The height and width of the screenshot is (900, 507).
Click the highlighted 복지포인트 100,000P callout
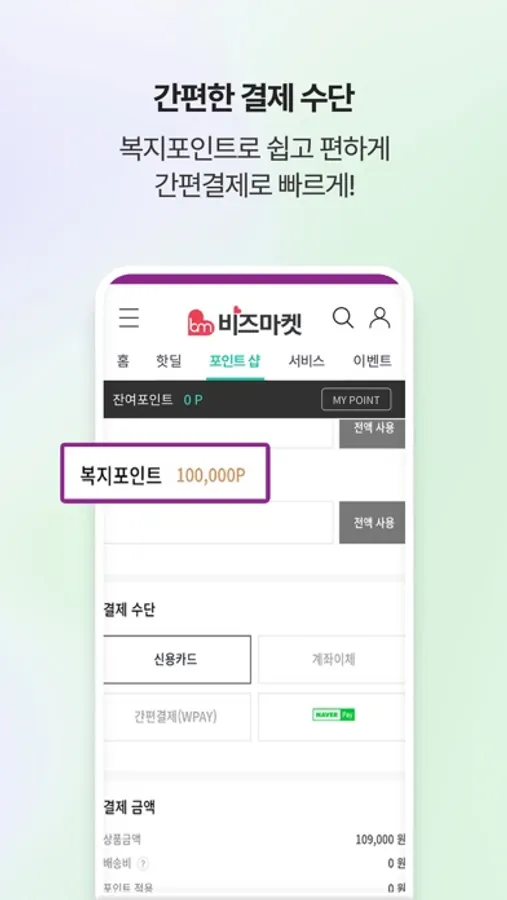coord(165,473)
